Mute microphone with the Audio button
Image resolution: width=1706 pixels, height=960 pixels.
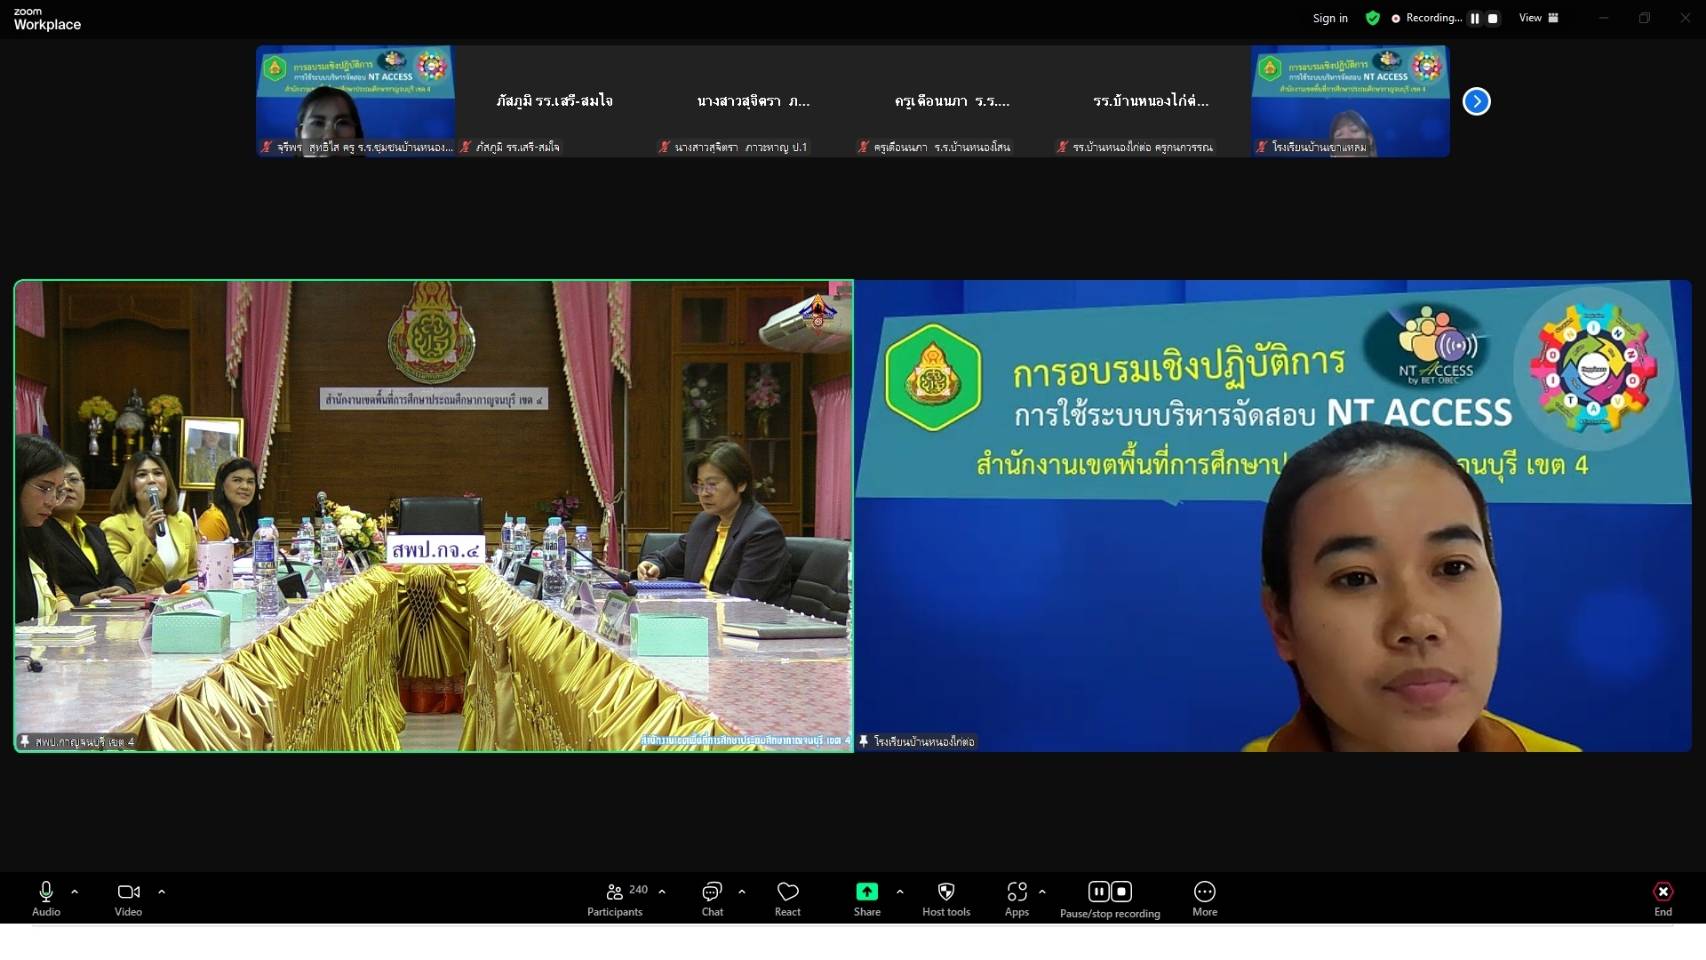click(x=46, y=897)
